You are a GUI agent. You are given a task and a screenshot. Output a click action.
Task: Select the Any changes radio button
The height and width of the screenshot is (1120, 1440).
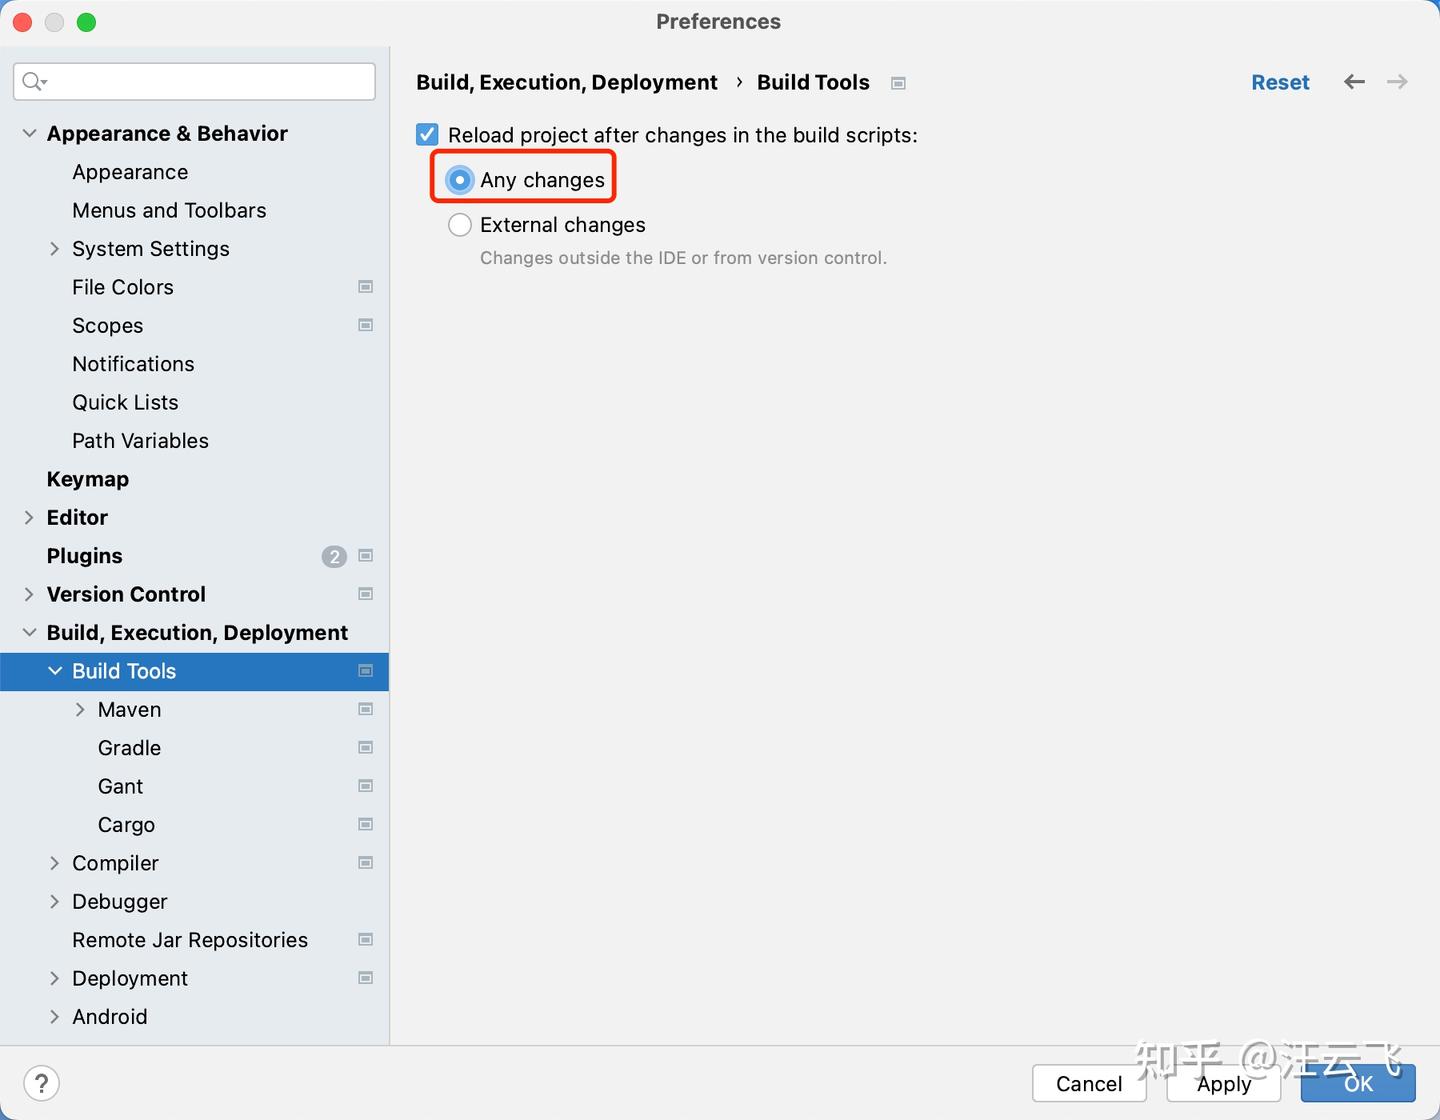coord(460,180)
